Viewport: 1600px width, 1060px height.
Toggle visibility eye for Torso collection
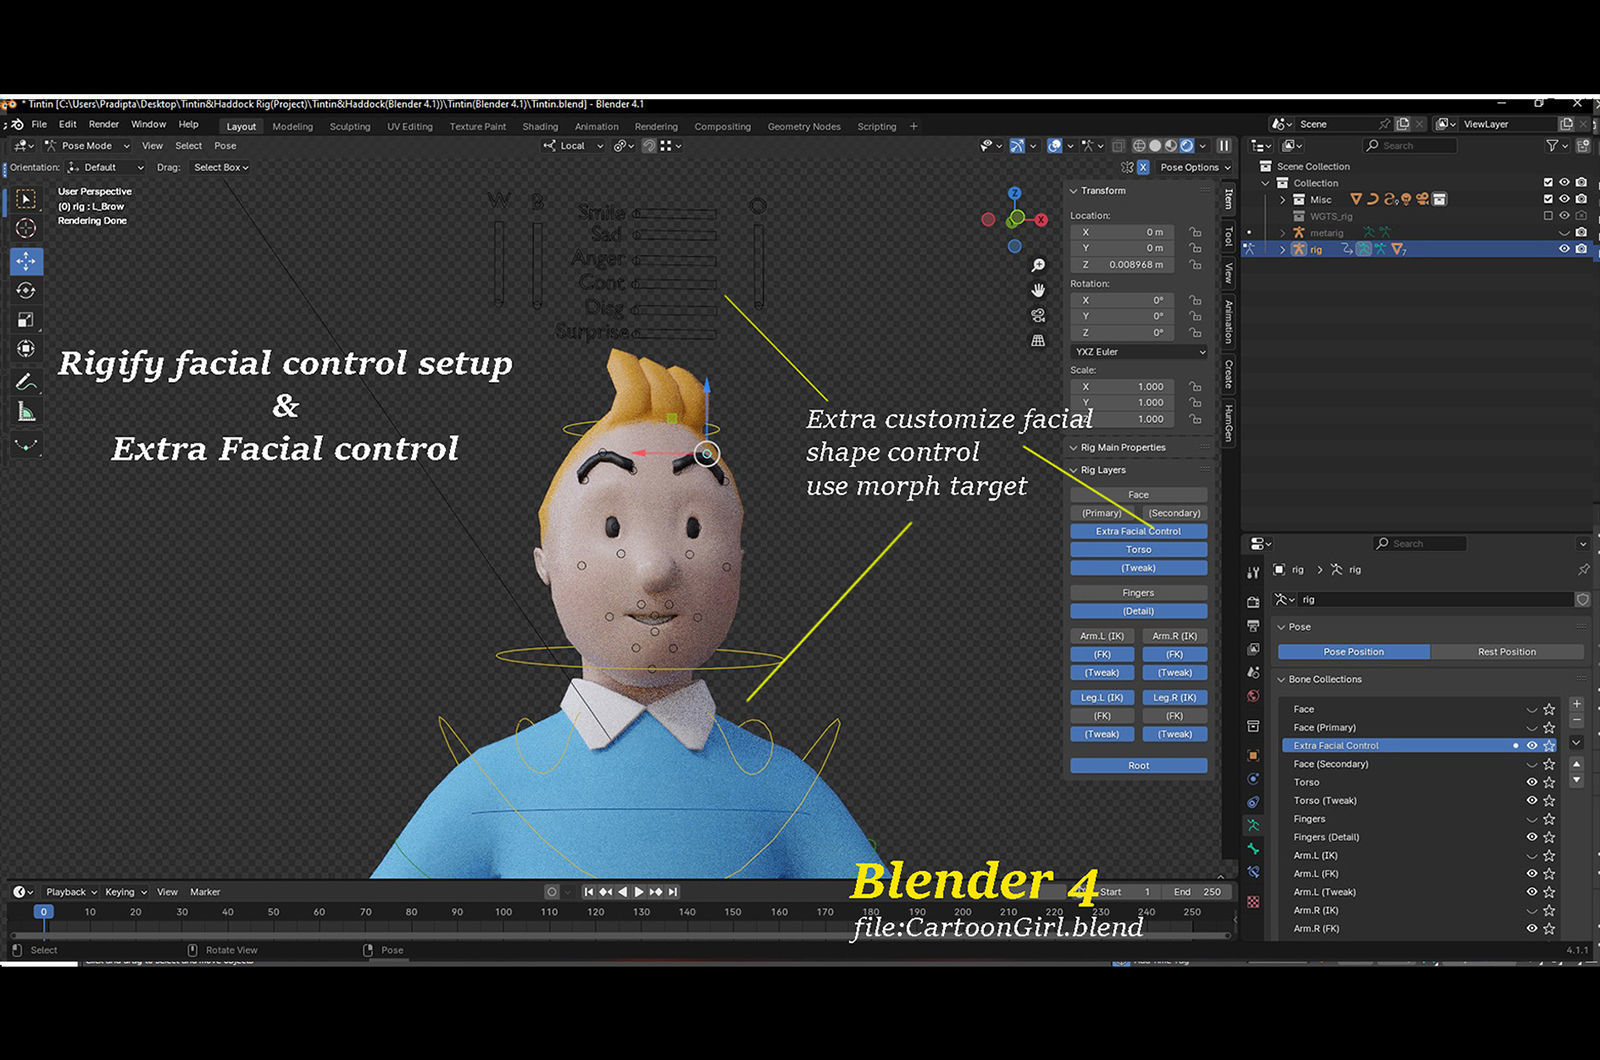1531,782
